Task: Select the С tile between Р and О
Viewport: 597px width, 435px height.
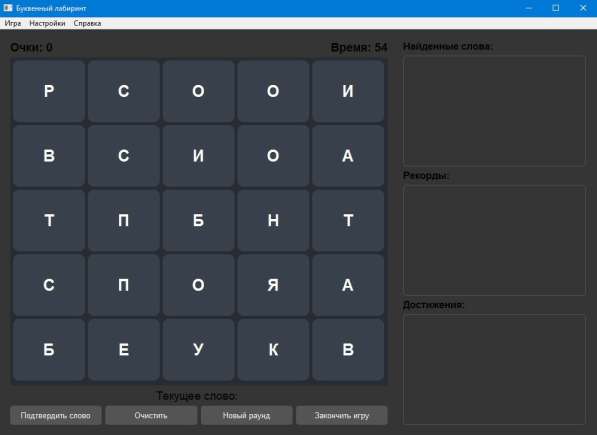Action: click(x=124, y=91)
